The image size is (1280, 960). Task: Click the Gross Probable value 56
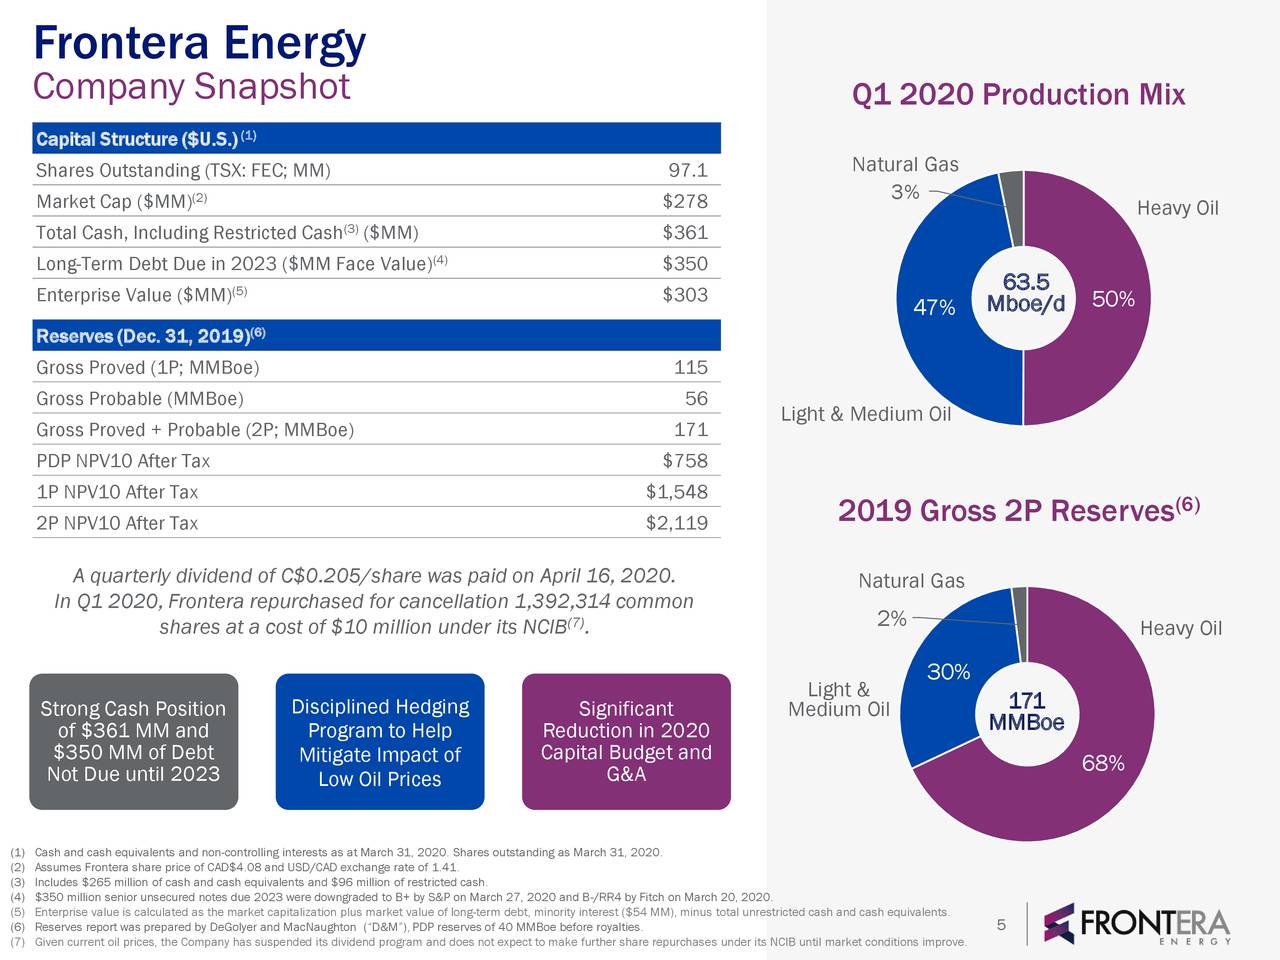[696, 398]
